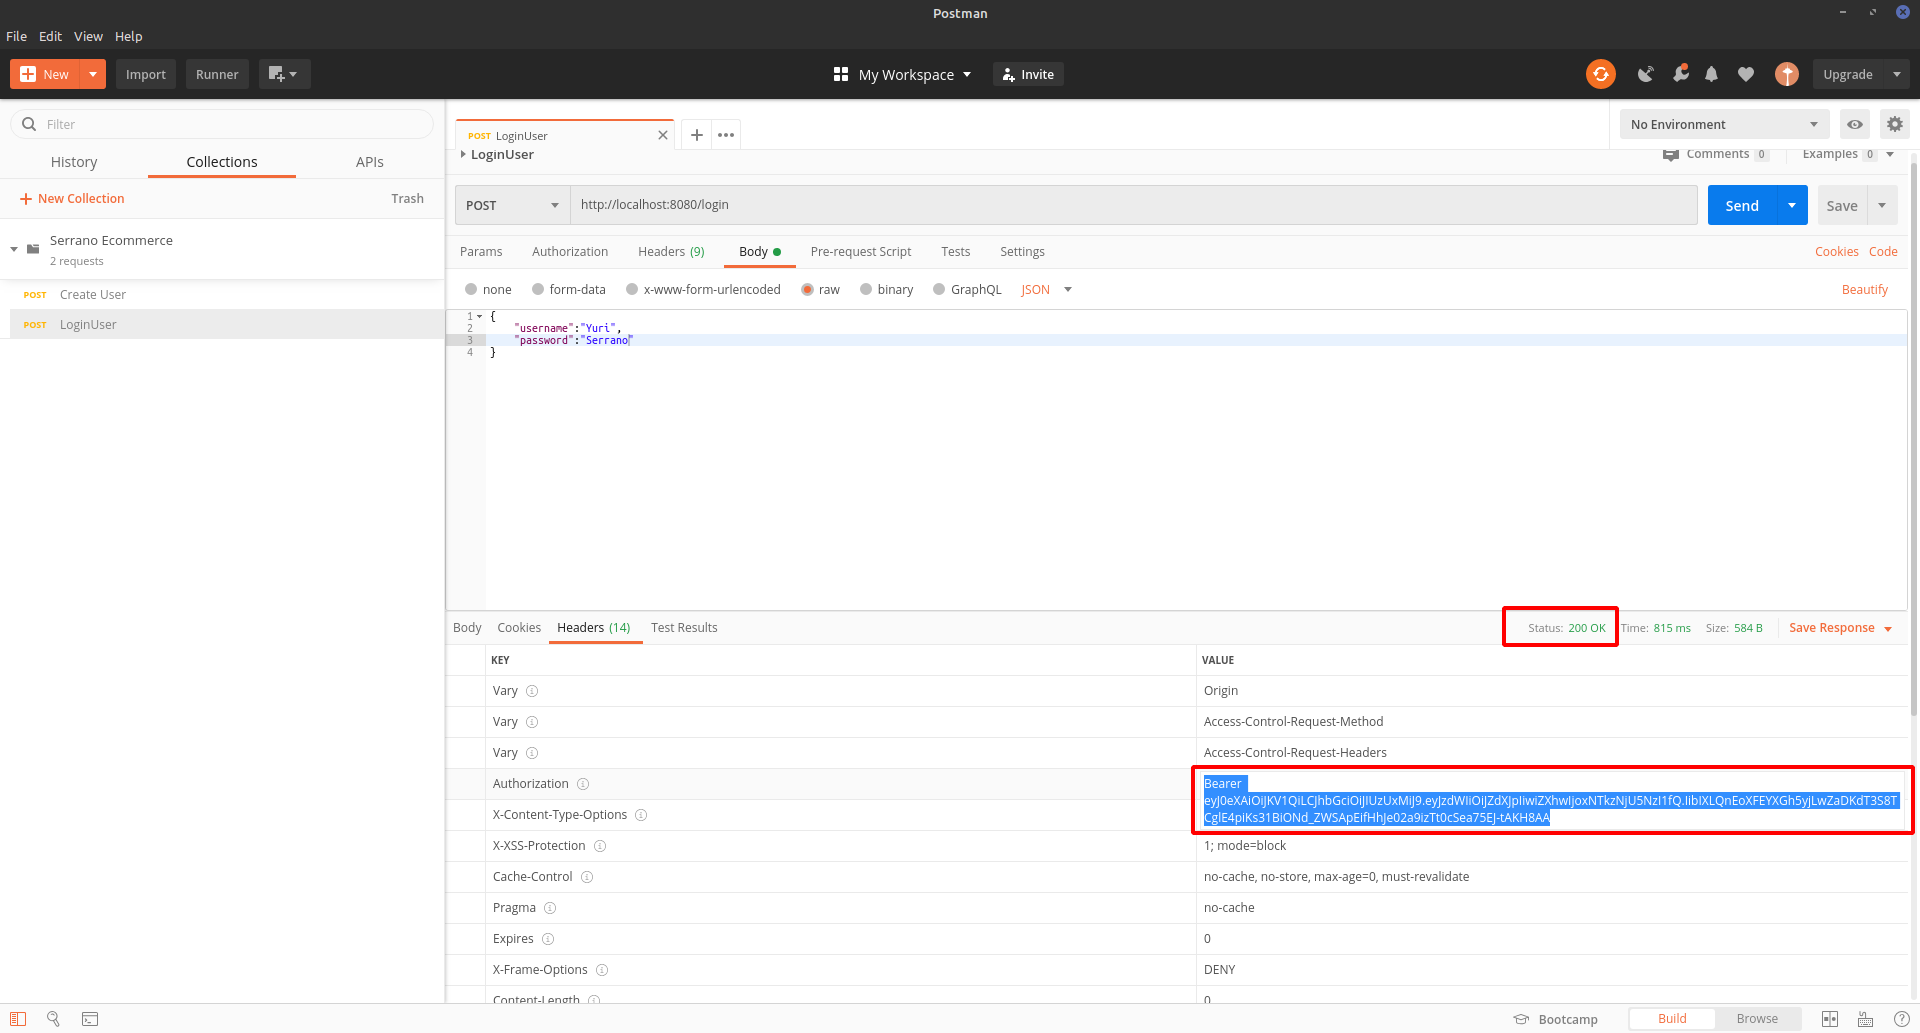
Task: Open the File menu
Action: click(x=17, y=36)
